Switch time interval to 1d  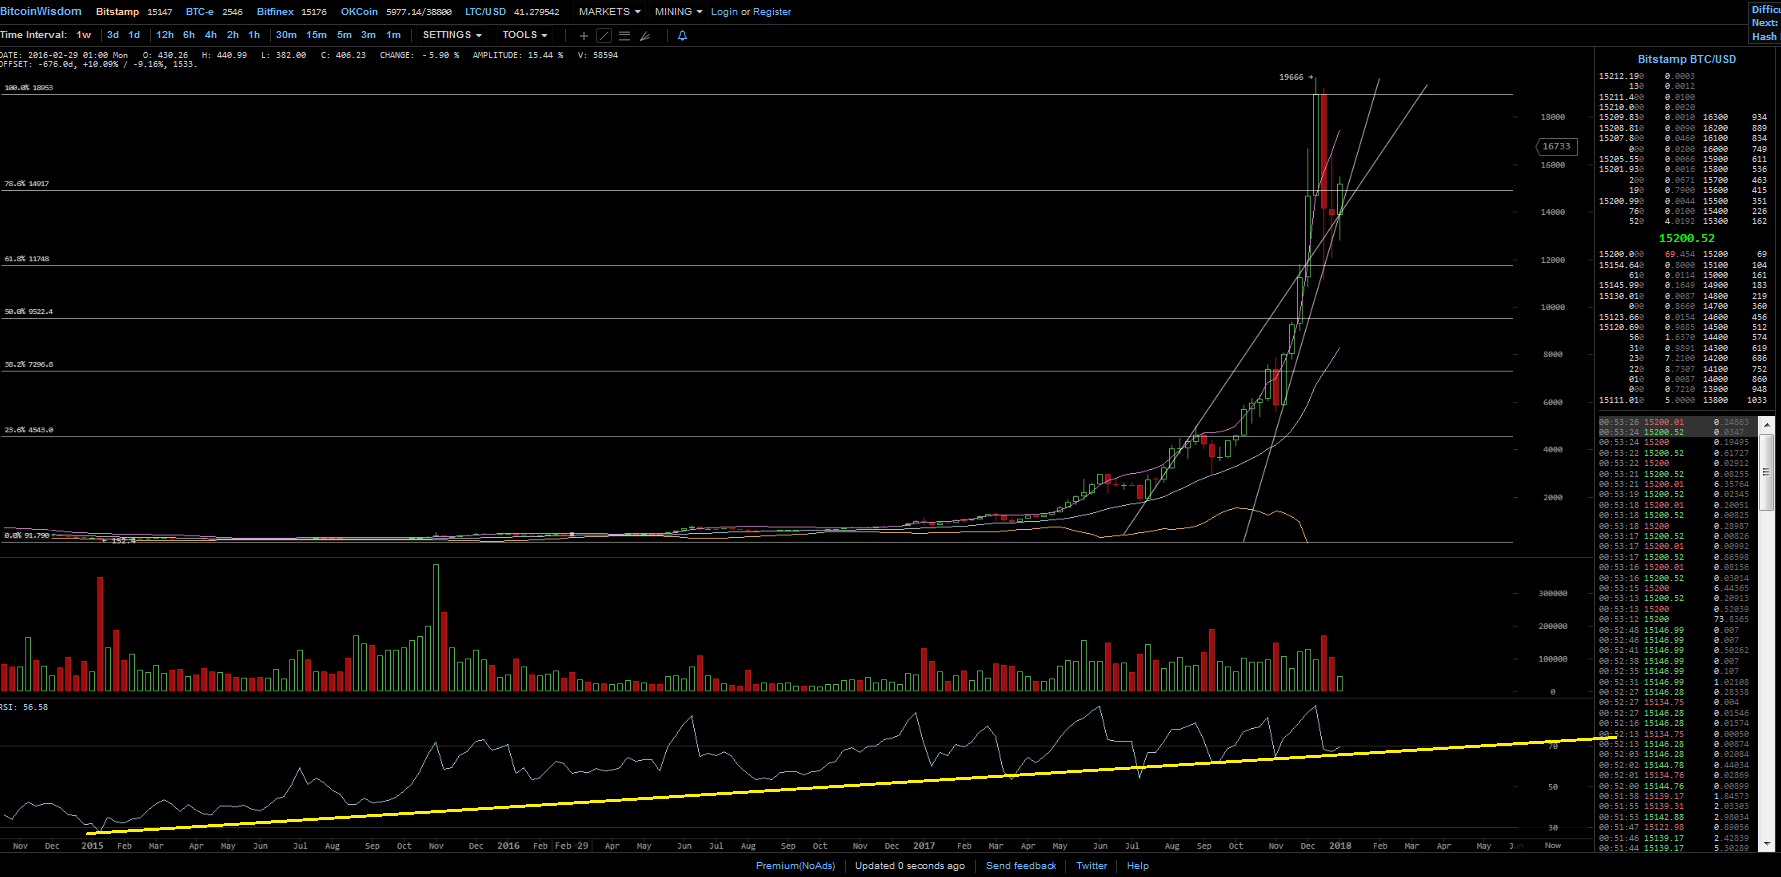pos(134,35)
